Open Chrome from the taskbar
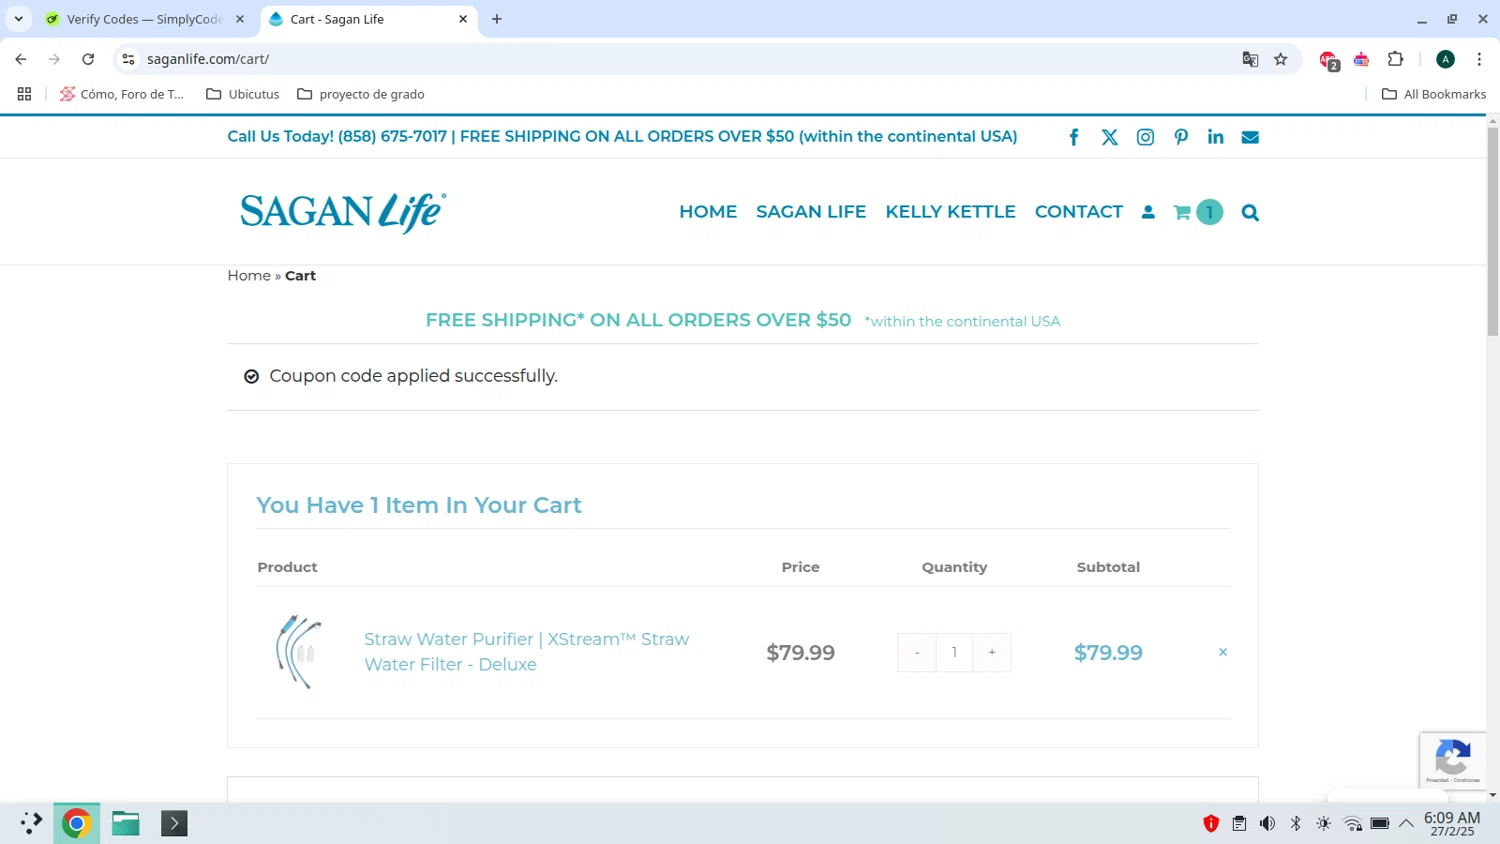Image resolution: width=1500 pixels, height=844 pixels. pyautogui.click(x=76, y=823)
